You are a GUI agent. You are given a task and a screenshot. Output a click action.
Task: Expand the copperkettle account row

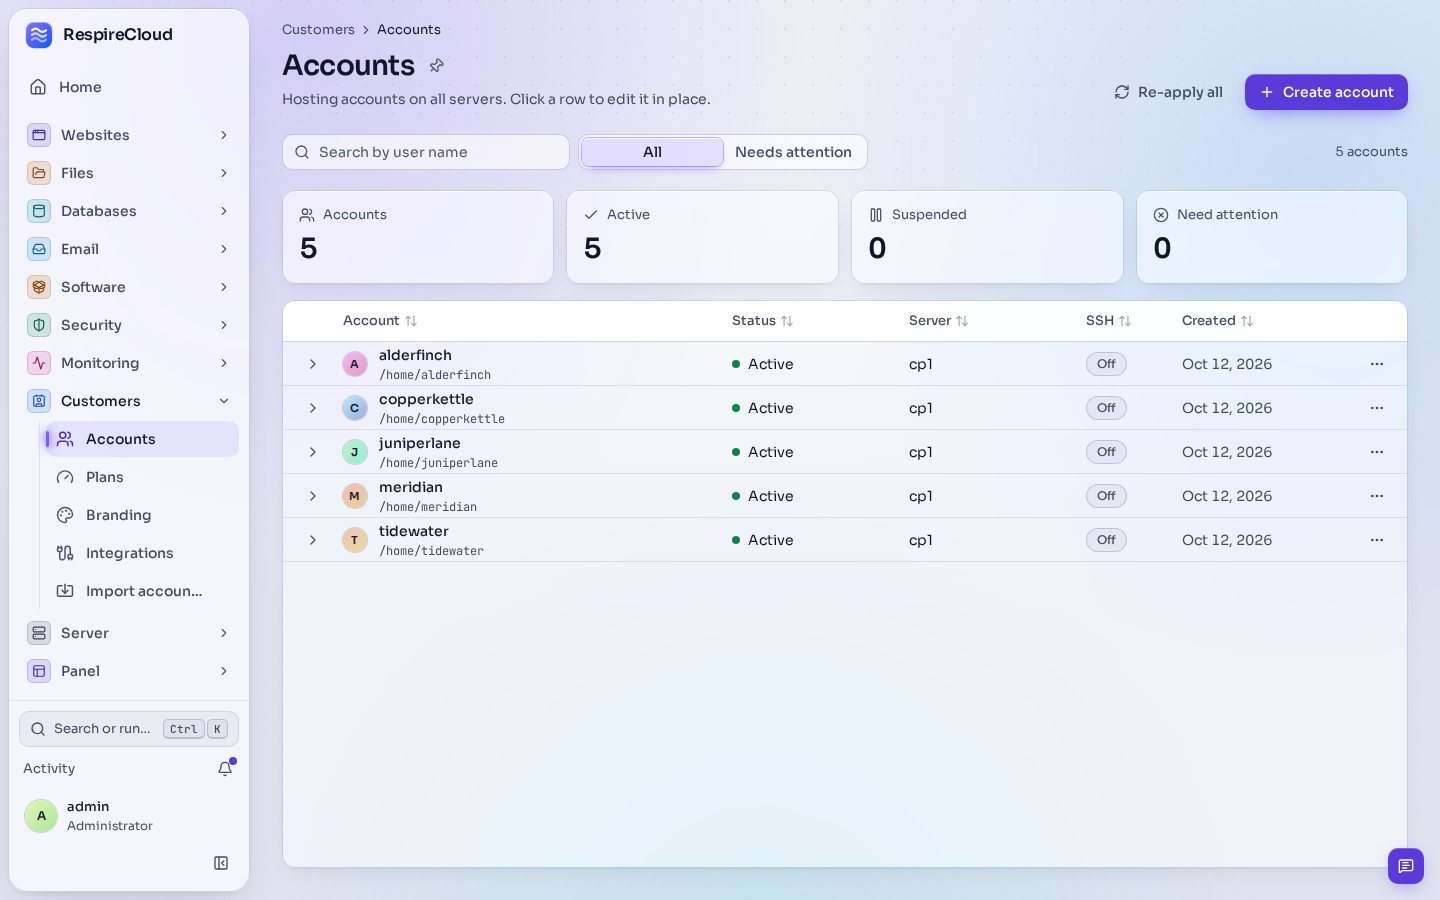click(313, 408)
